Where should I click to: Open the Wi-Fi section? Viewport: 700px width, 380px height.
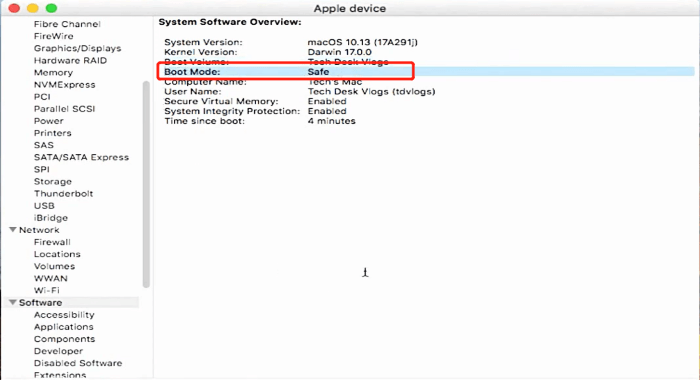coord(46,290)
